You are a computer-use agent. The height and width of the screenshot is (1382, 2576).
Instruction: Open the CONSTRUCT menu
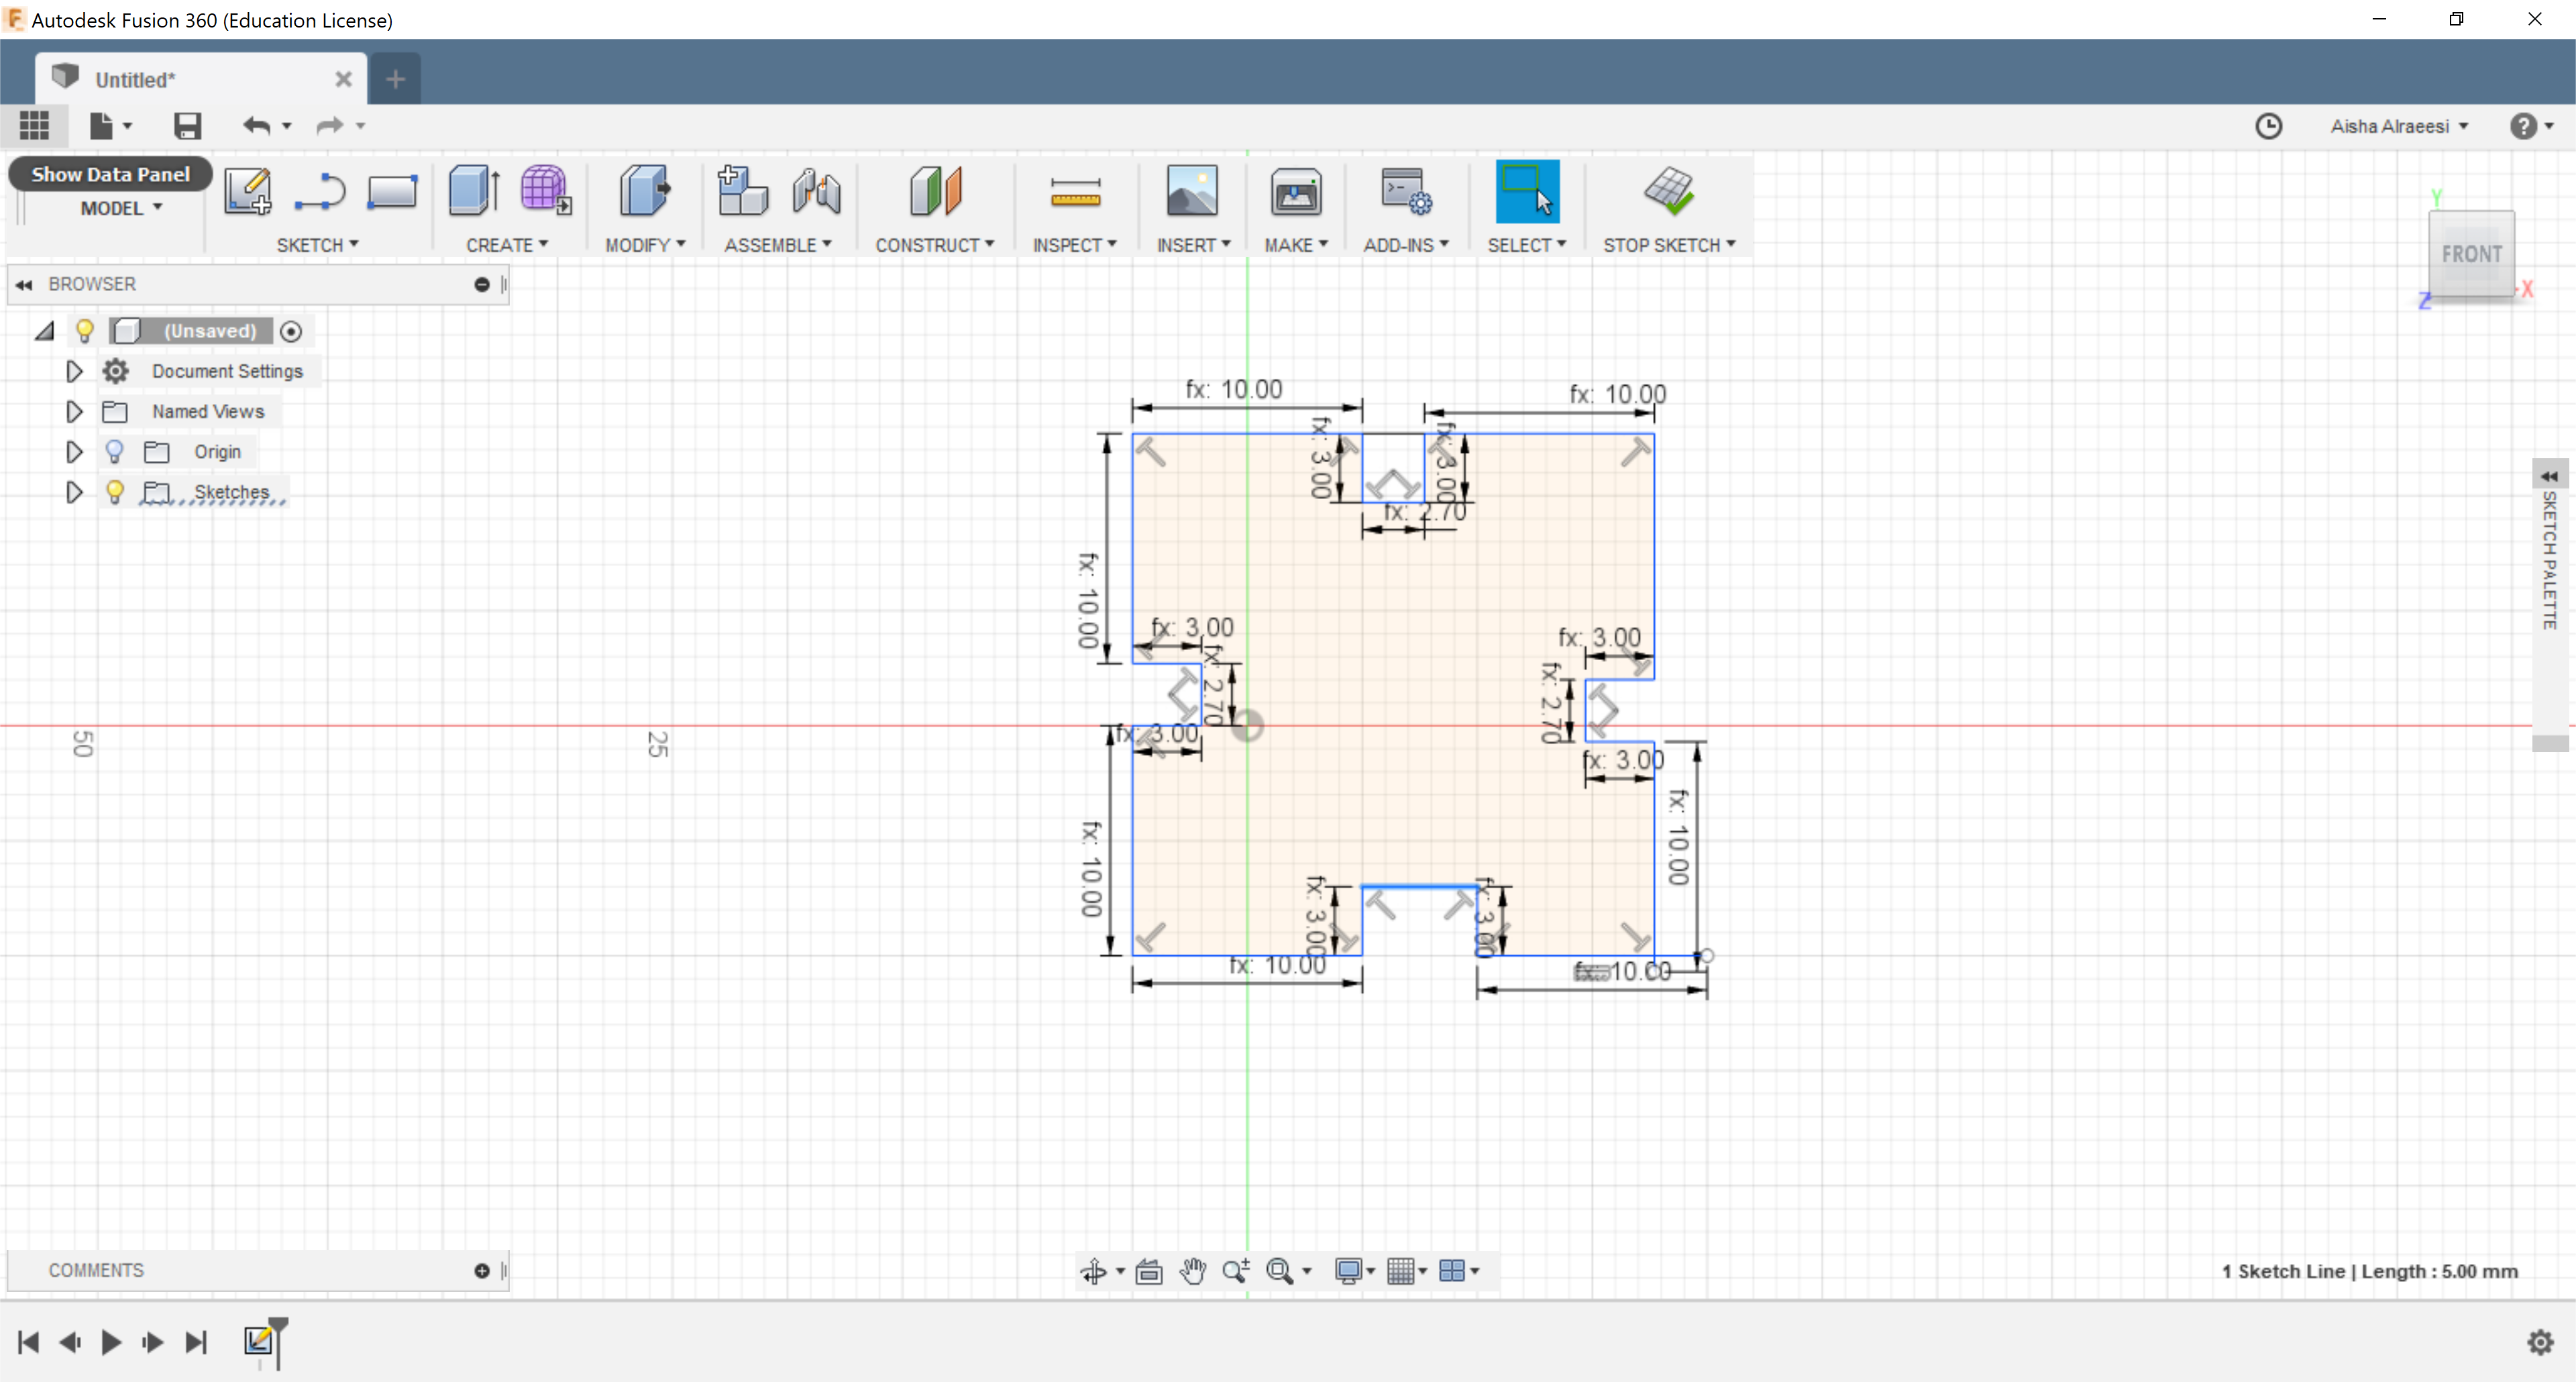933,245
